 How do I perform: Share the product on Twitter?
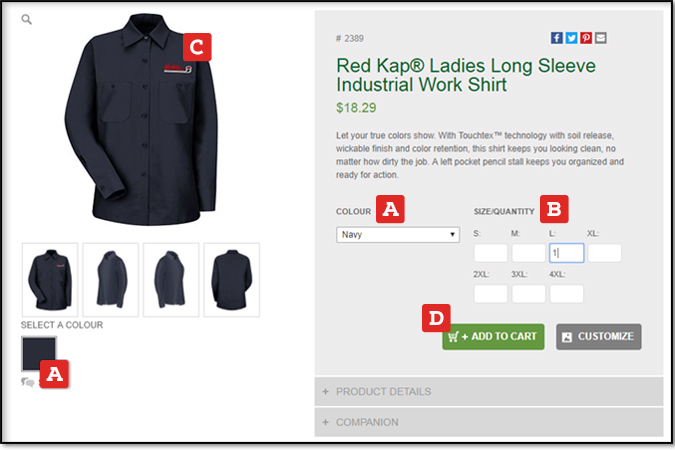571,38
